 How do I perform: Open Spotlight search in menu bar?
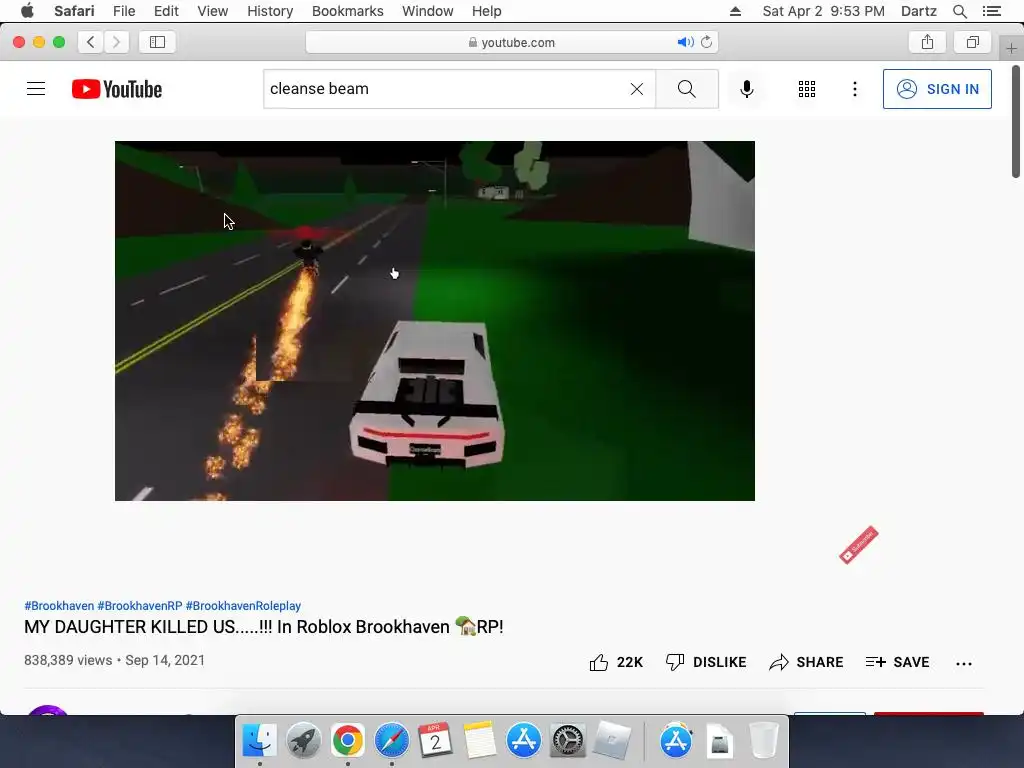(959, 11)
